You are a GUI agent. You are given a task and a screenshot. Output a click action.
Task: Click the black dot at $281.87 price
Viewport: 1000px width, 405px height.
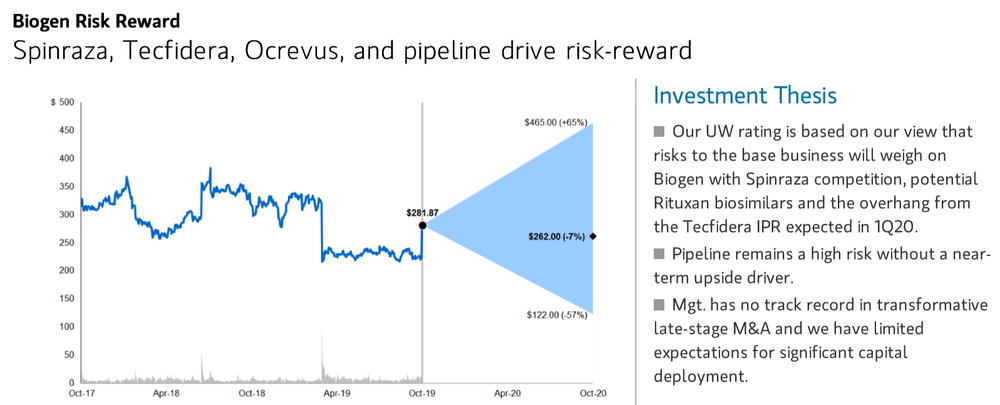[x=422, y=226]
